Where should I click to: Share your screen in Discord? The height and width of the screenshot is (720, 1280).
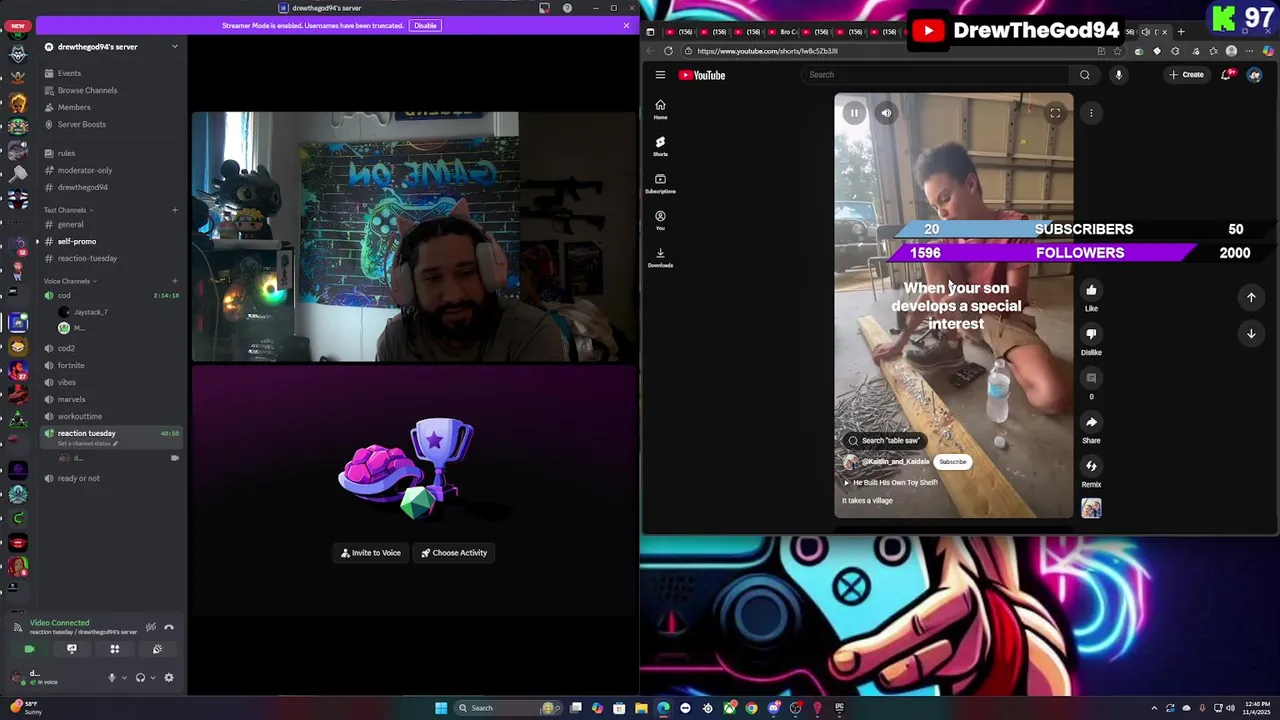click(x=72, y=649)
